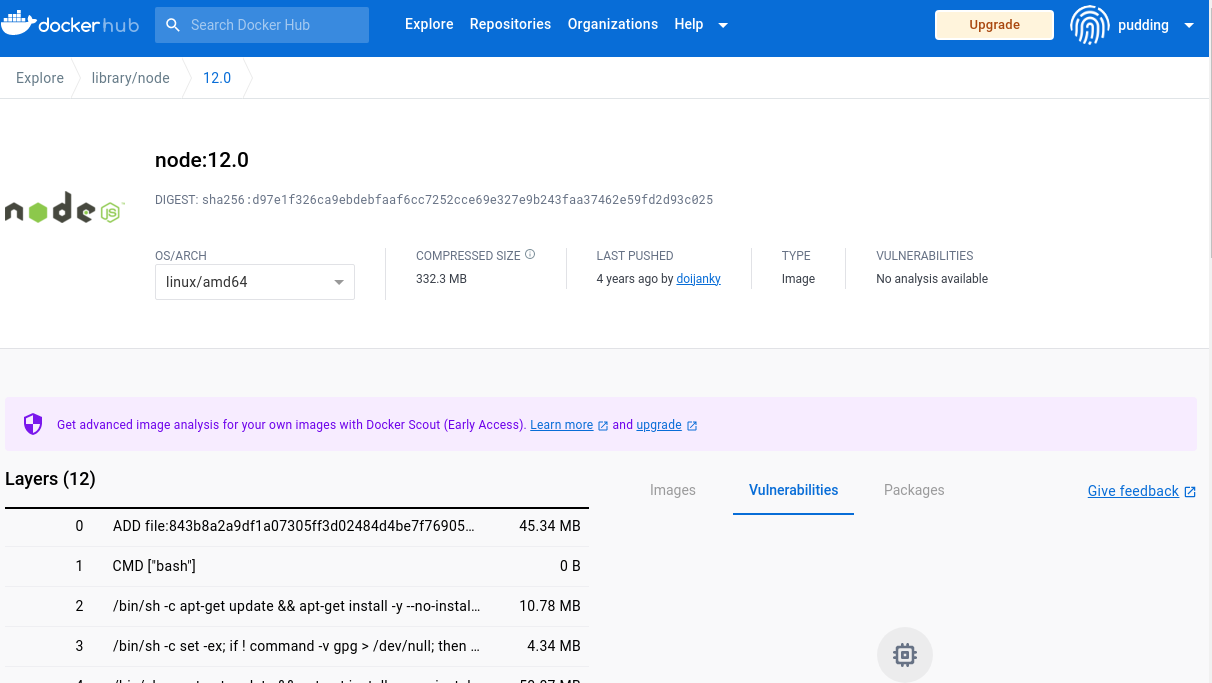
Task: Click the sha256 digest text
Action: pos(458,200)
